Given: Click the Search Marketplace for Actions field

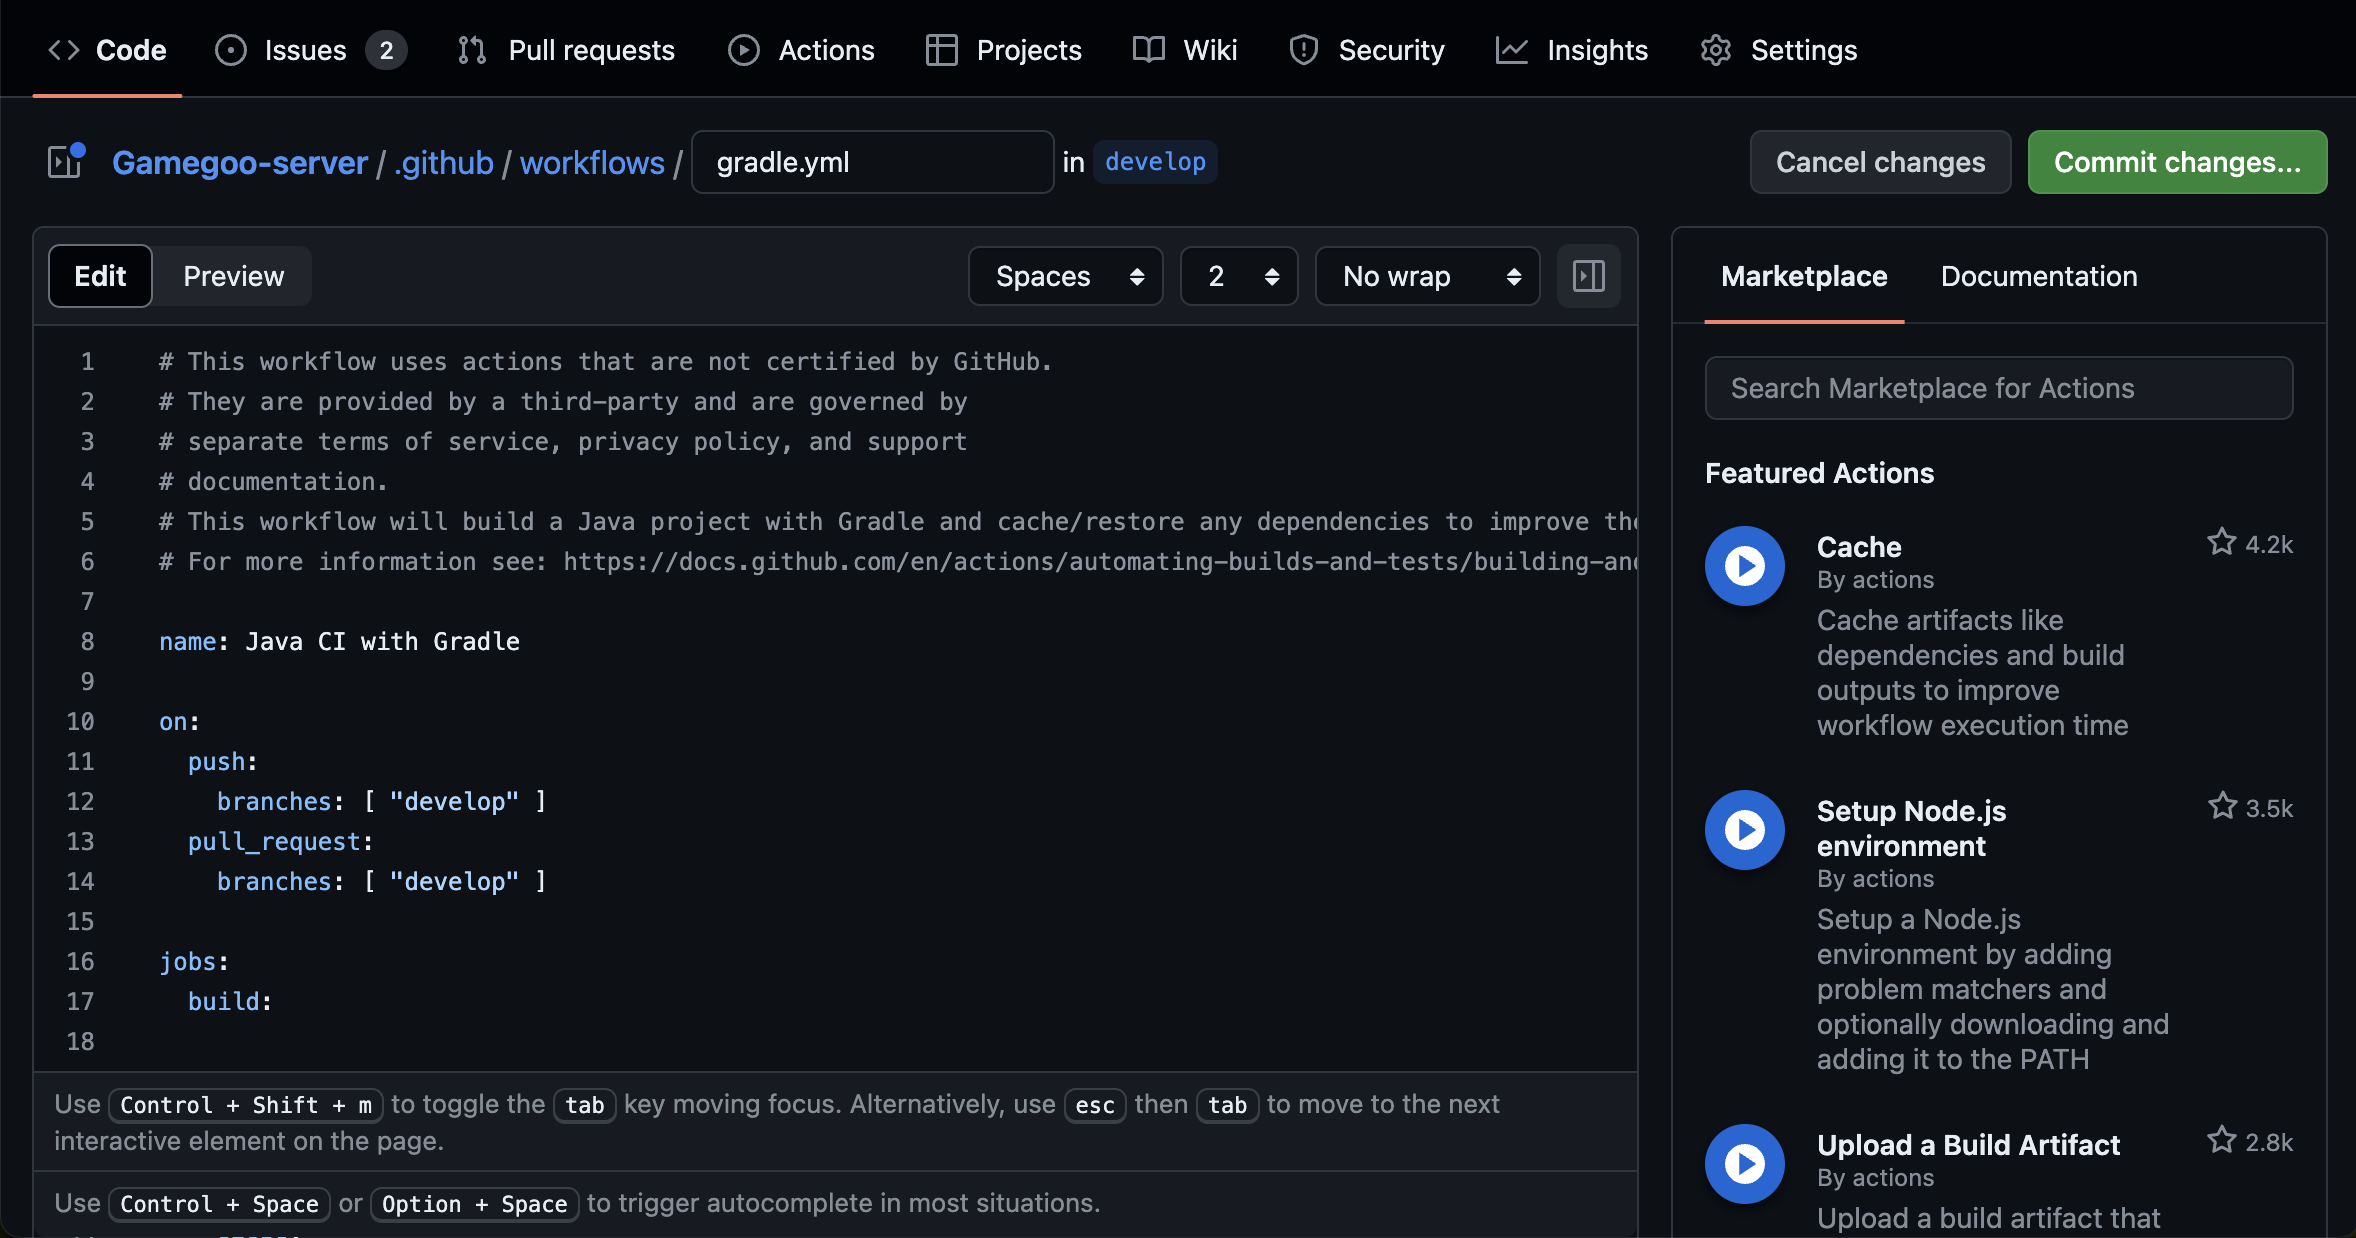Looking at the screenshot, I should click(x=1998, y=388).
